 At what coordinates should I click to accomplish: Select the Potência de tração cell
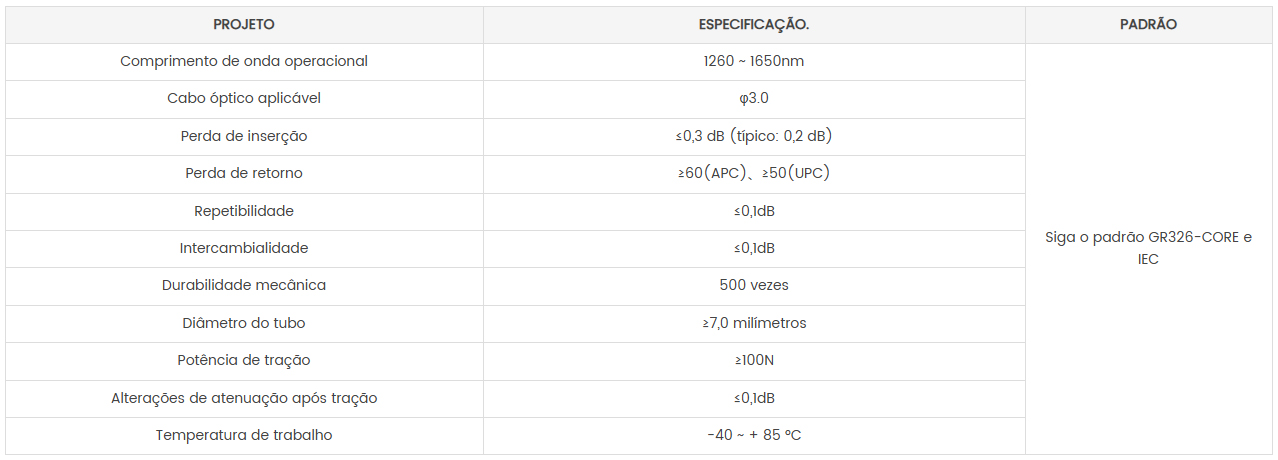coord(244,360)
